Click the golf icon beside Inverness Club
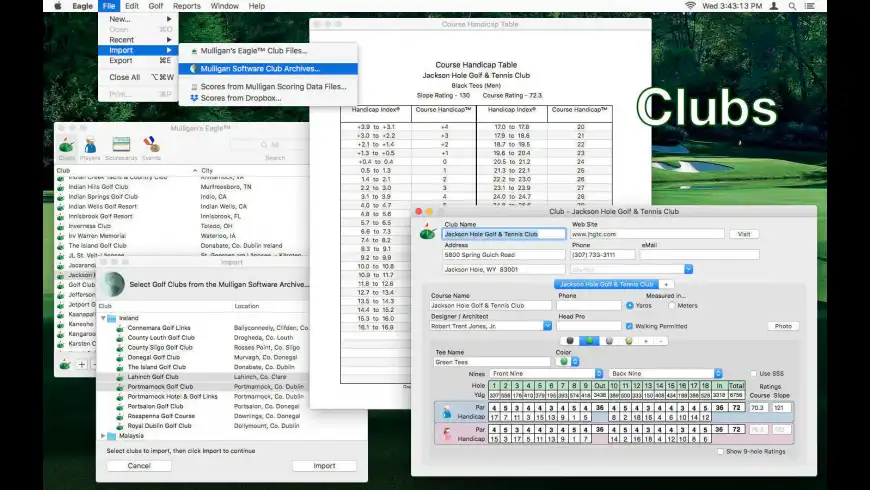 click(x=60, y=226)
